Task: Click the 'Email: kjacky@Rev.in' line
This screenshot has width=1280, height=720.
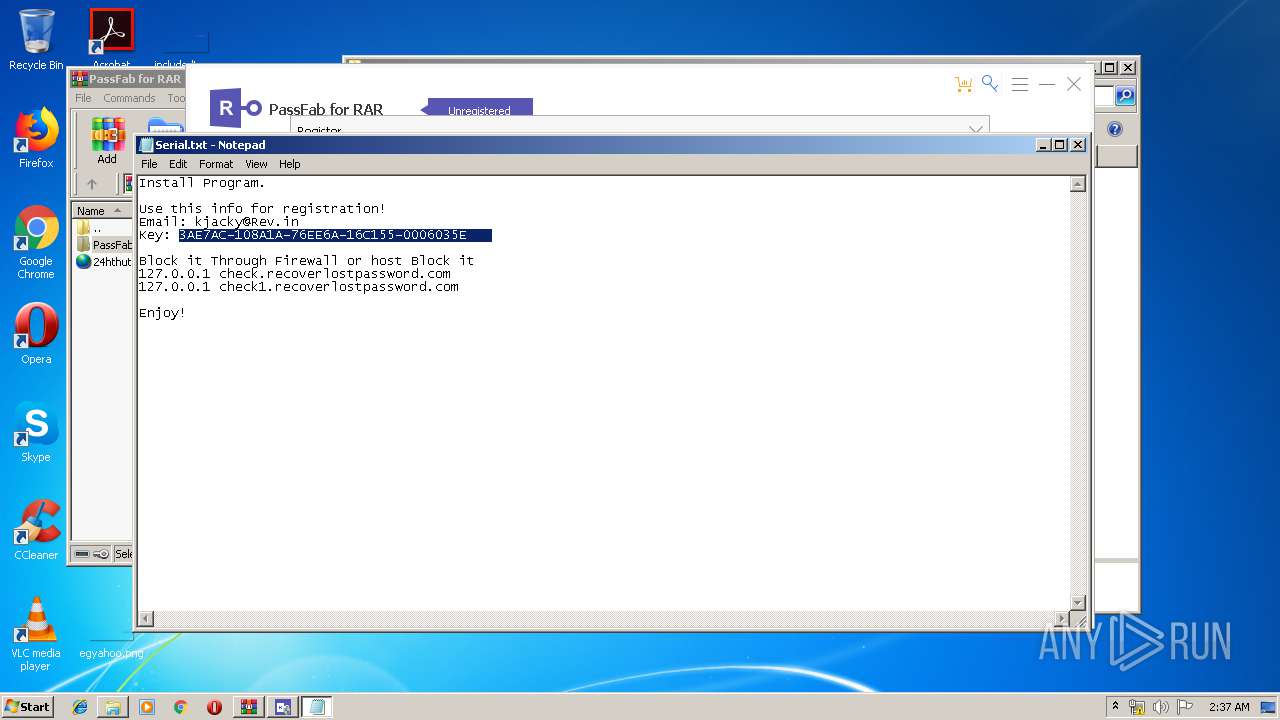Action: [x=219, y=222]
